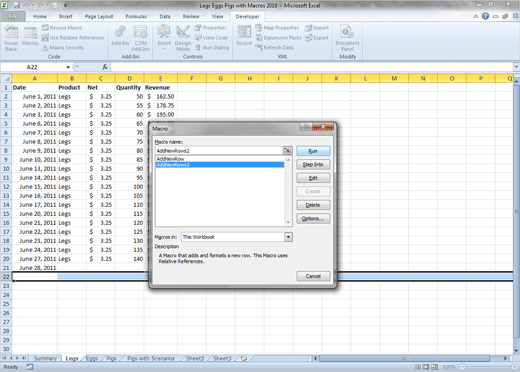Screen dimensions: 520x372
Task: Start Record Macro
Action: pos(62,28)
